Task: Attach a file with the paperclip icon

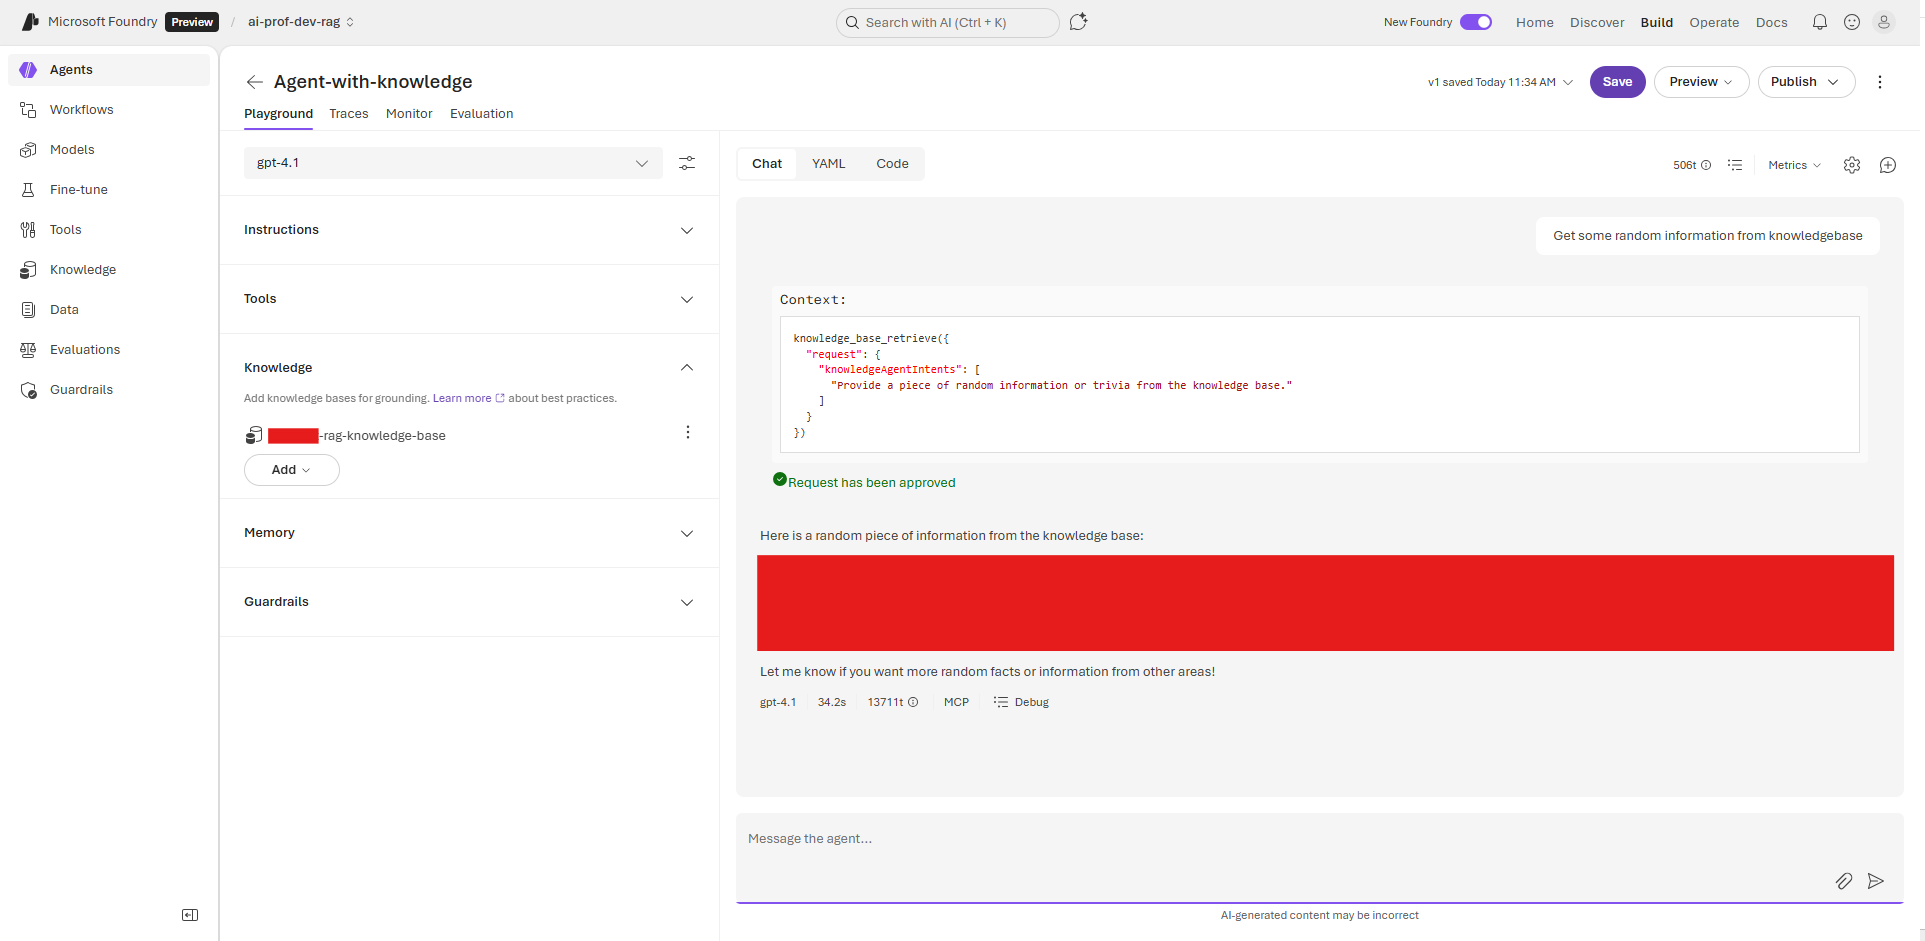Action: (1844, 881)
